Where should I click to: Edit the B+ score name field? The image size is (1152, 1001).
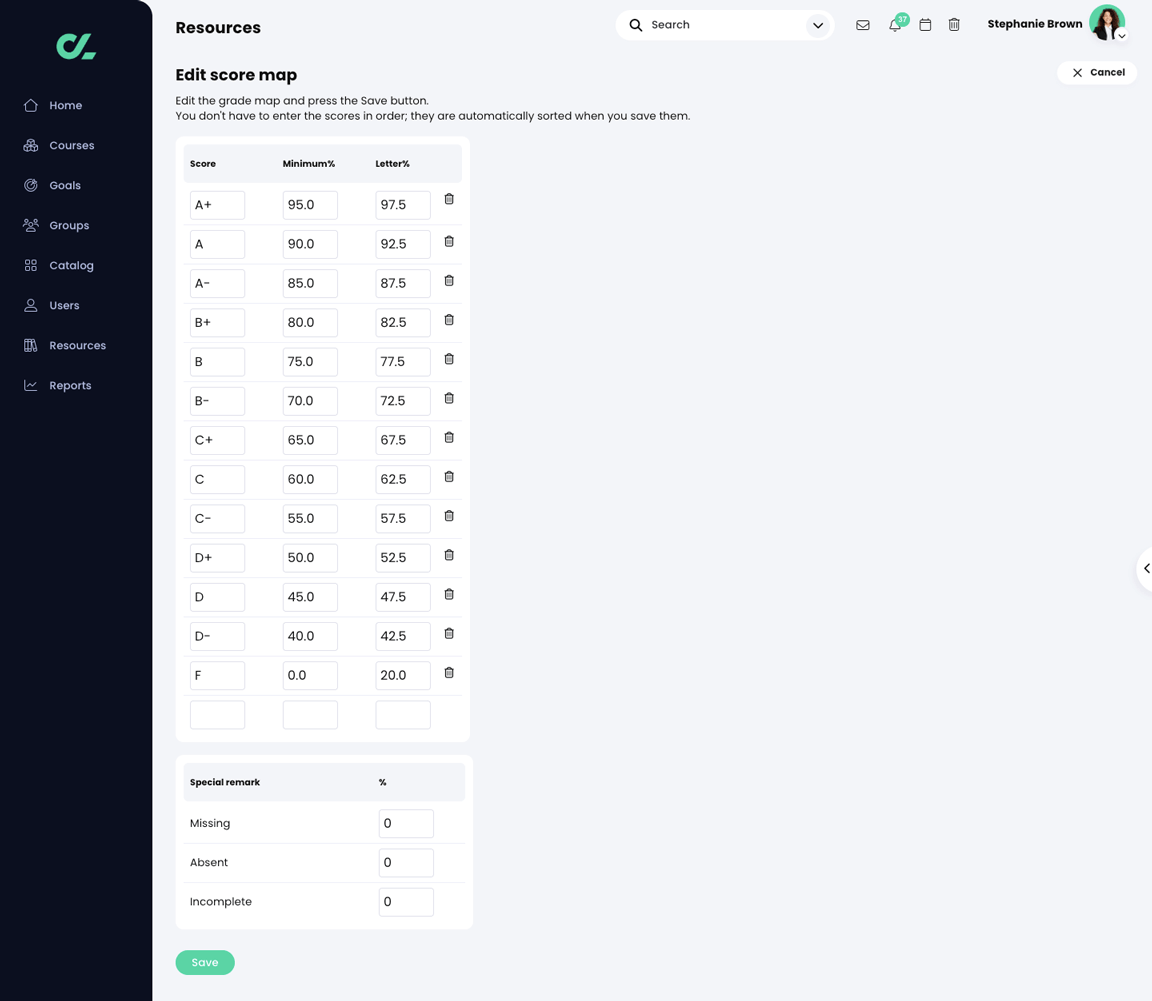(x=217, y=323)
